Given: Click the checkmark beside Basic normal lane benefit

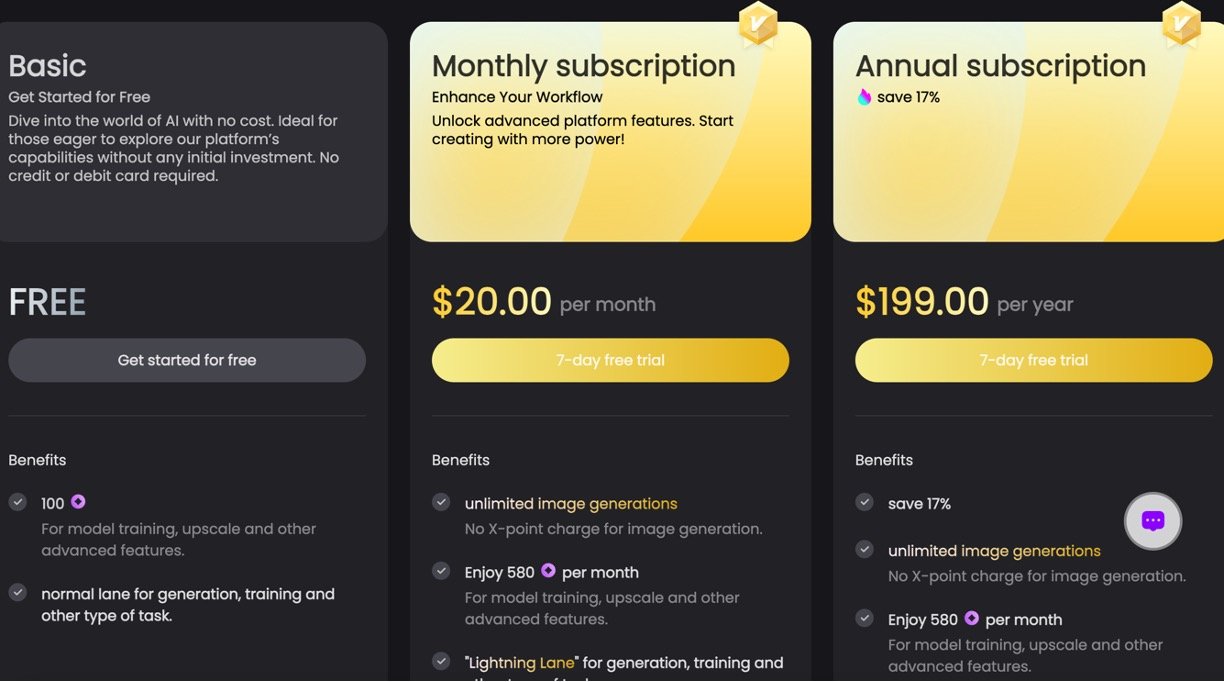Looking at the screenshot, I should 18,592.
